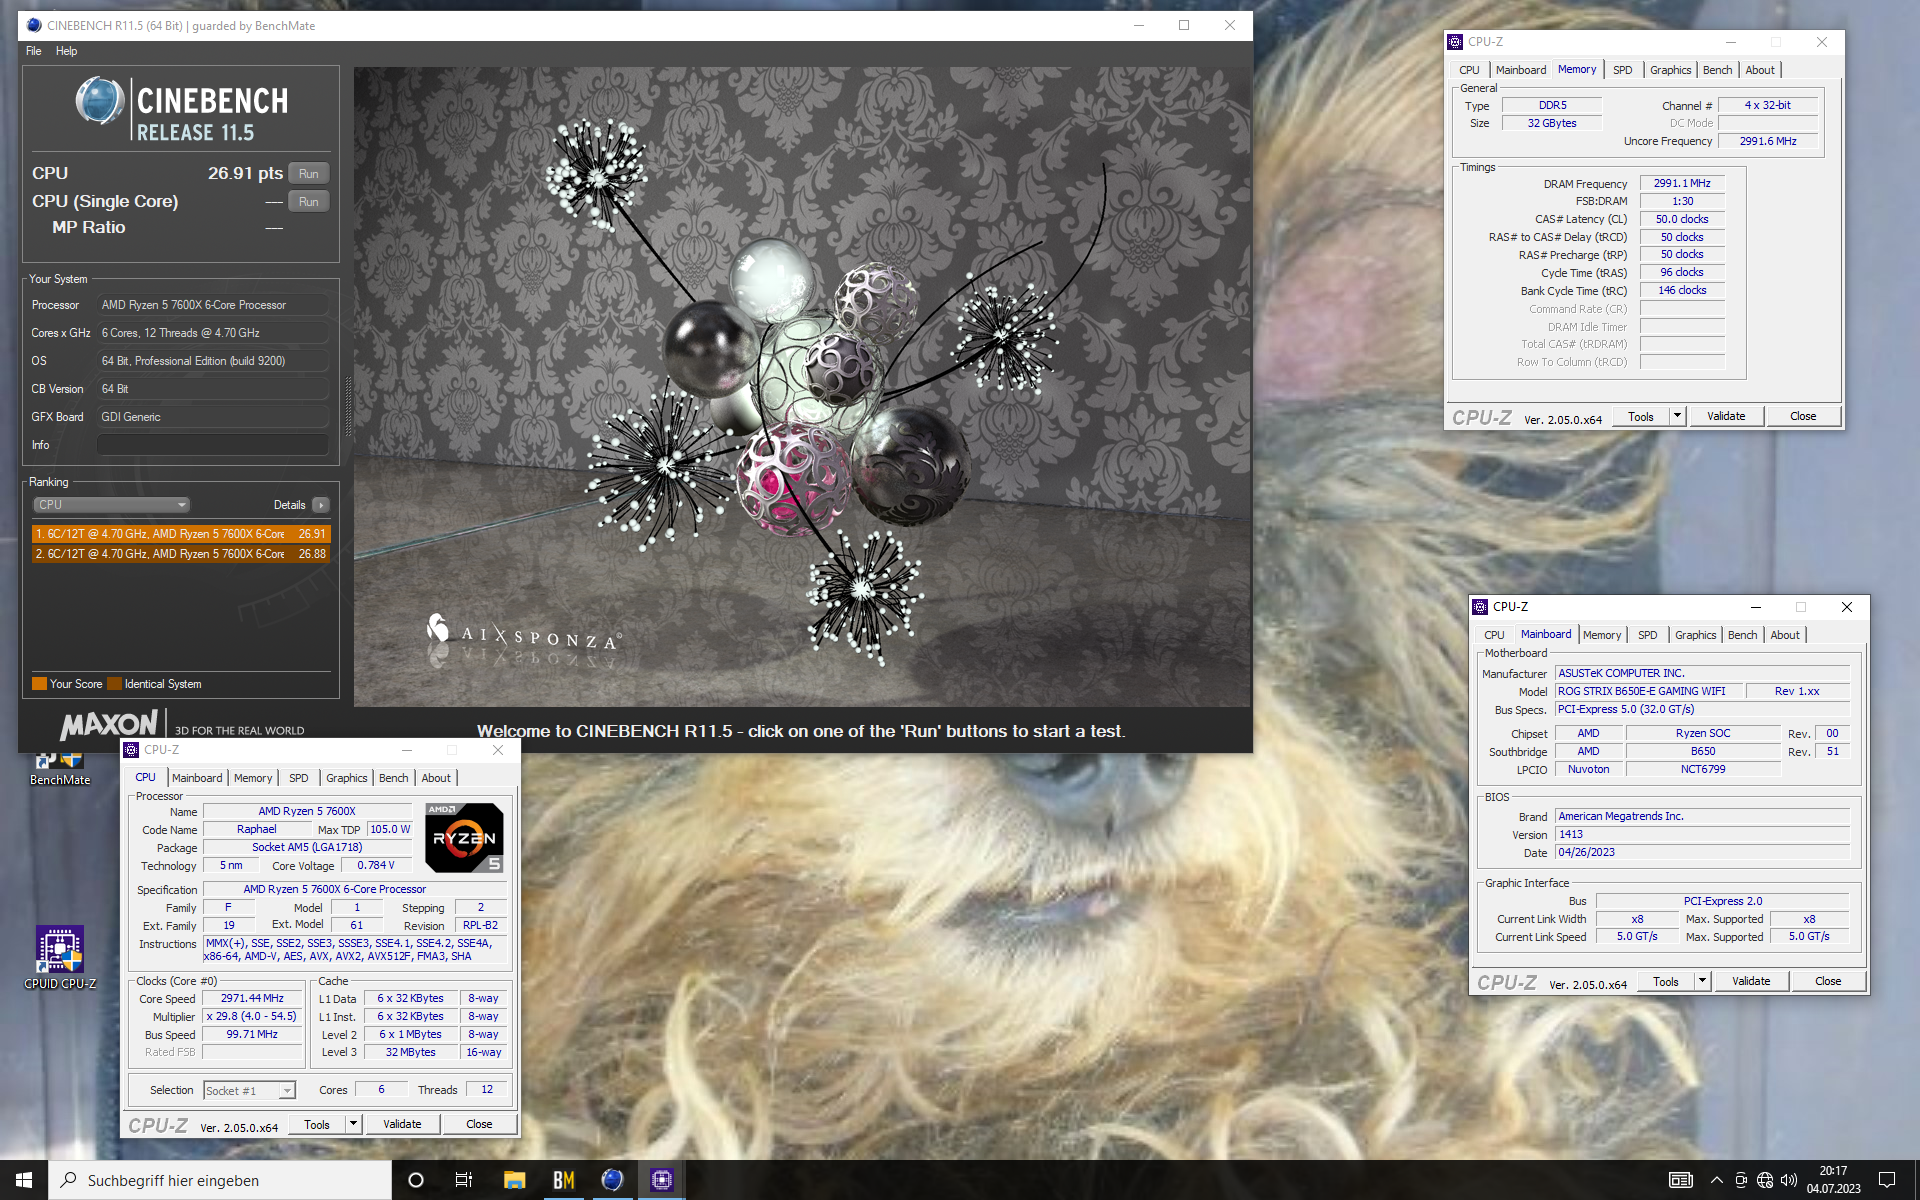Switch to CPU tab in Memory CPU-Z window
Viewport: 1920px width, 1200px height.
[x=1469, y=70]
